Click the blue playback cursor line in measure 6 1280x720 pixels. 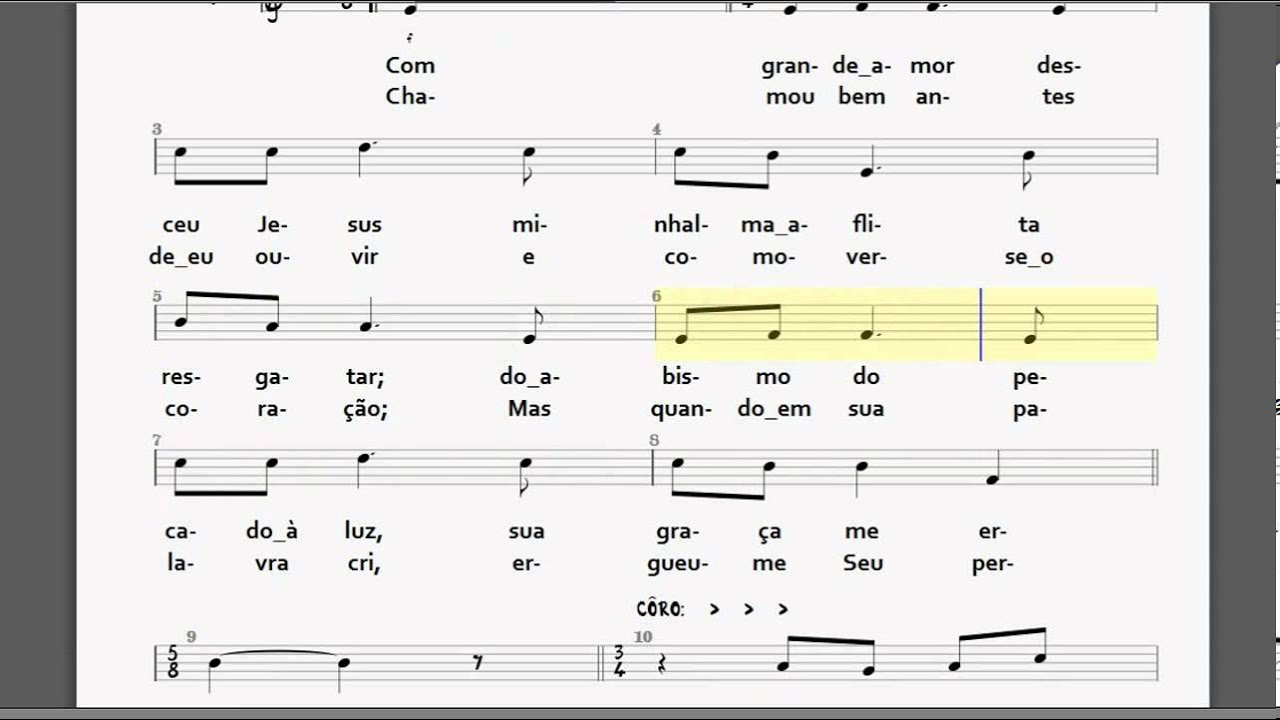981,324
